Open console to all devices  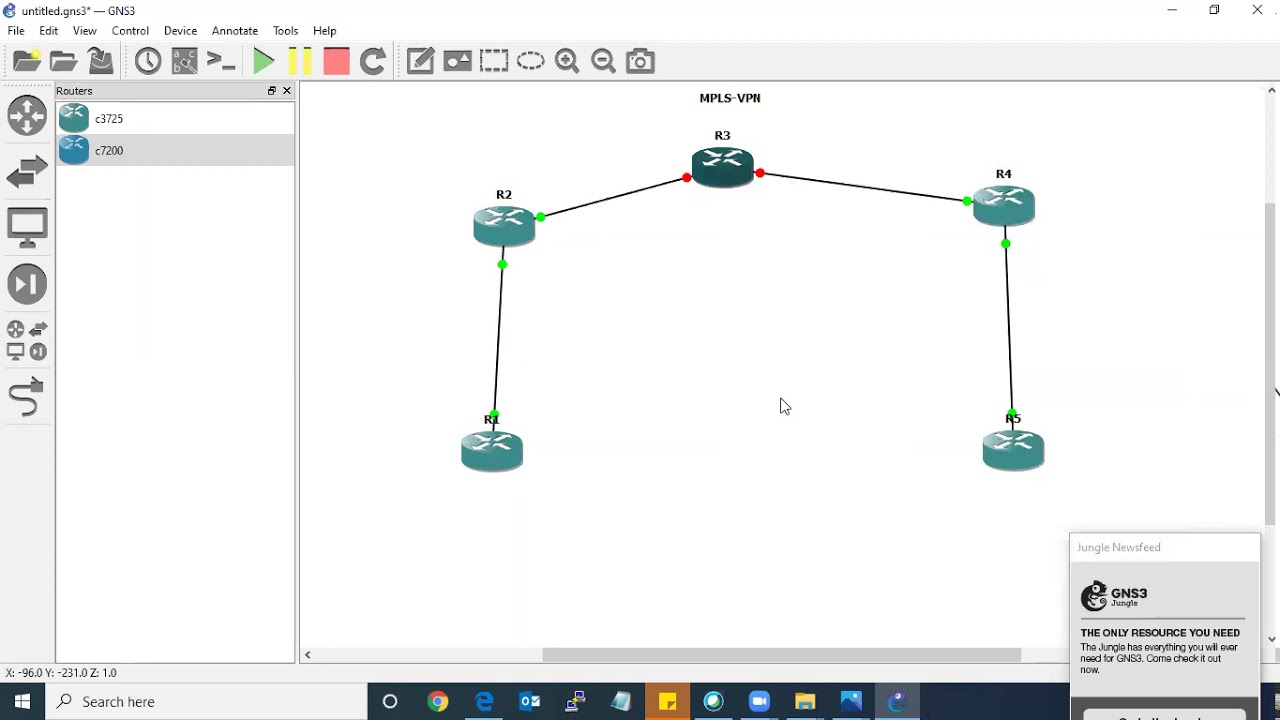coord(222,62)
